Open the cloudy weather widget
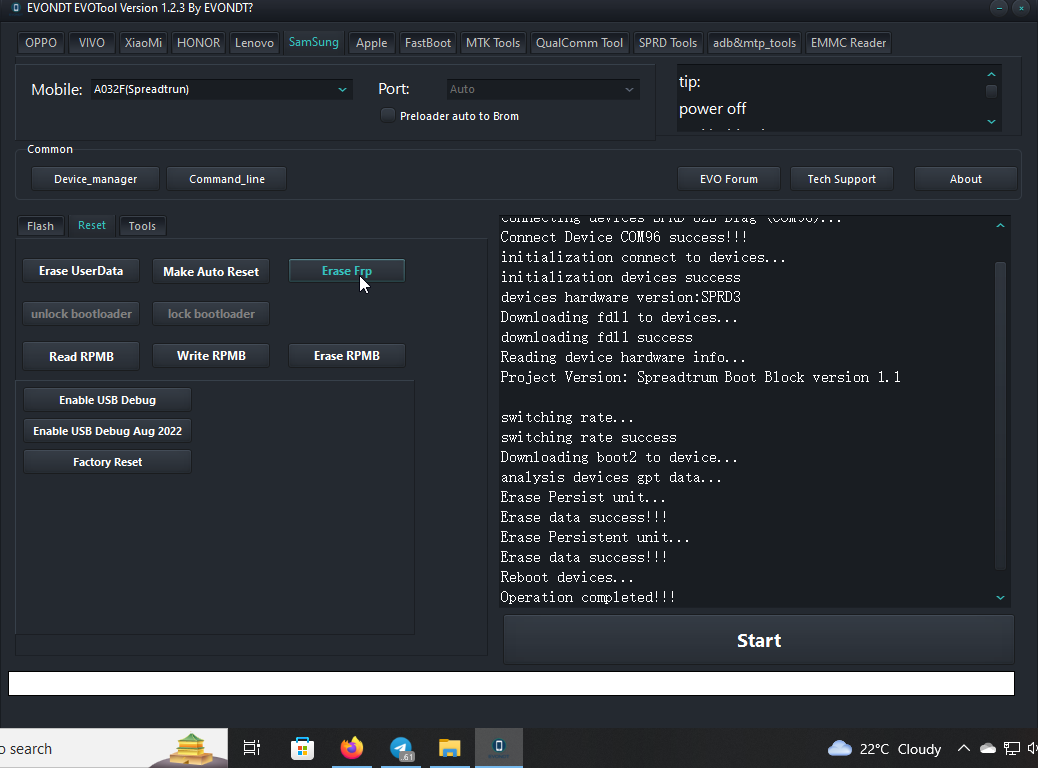Screen dimensions: 1038x768 pyautogui.click(x=884, y=749)
